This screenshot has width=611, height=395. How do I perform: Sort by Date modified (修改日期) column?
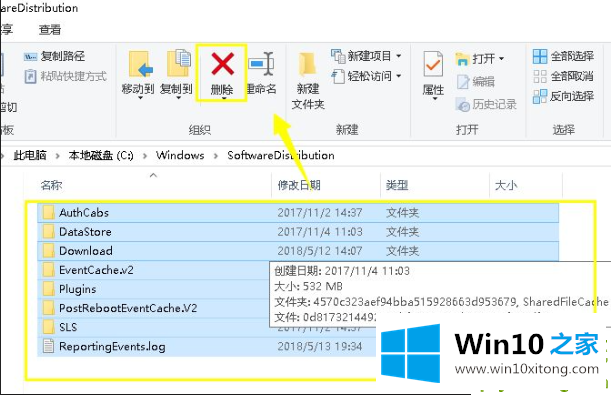[x=299, y=185]
